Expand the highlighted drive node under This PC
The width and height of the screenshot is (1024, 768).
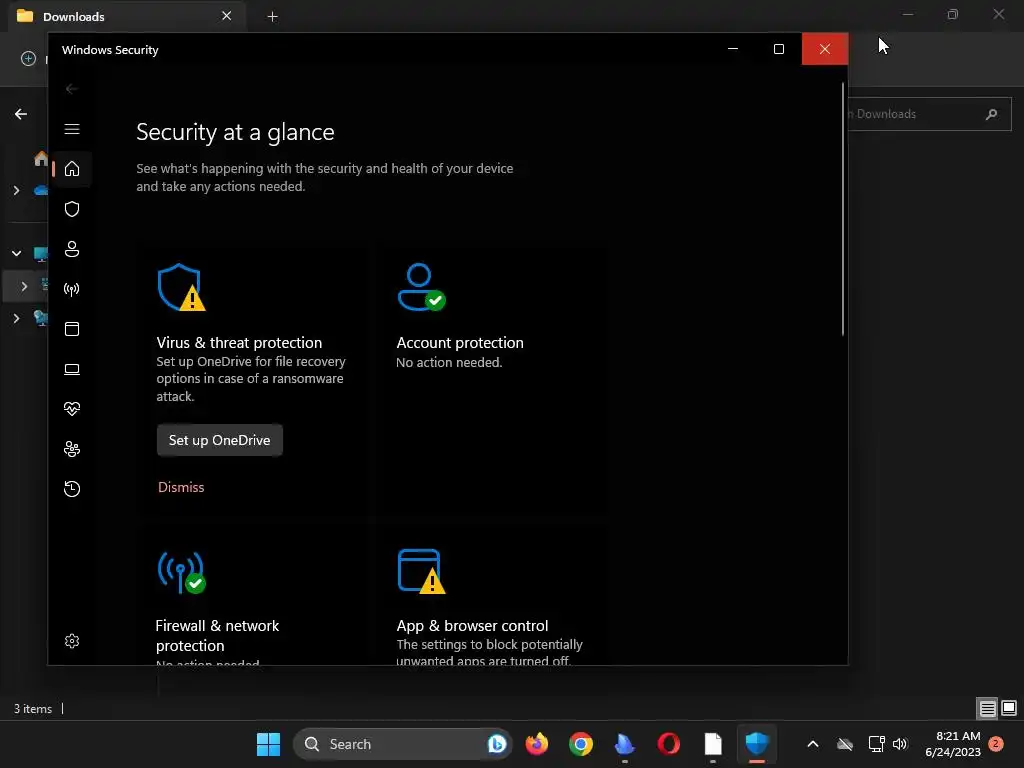(24, 287)
